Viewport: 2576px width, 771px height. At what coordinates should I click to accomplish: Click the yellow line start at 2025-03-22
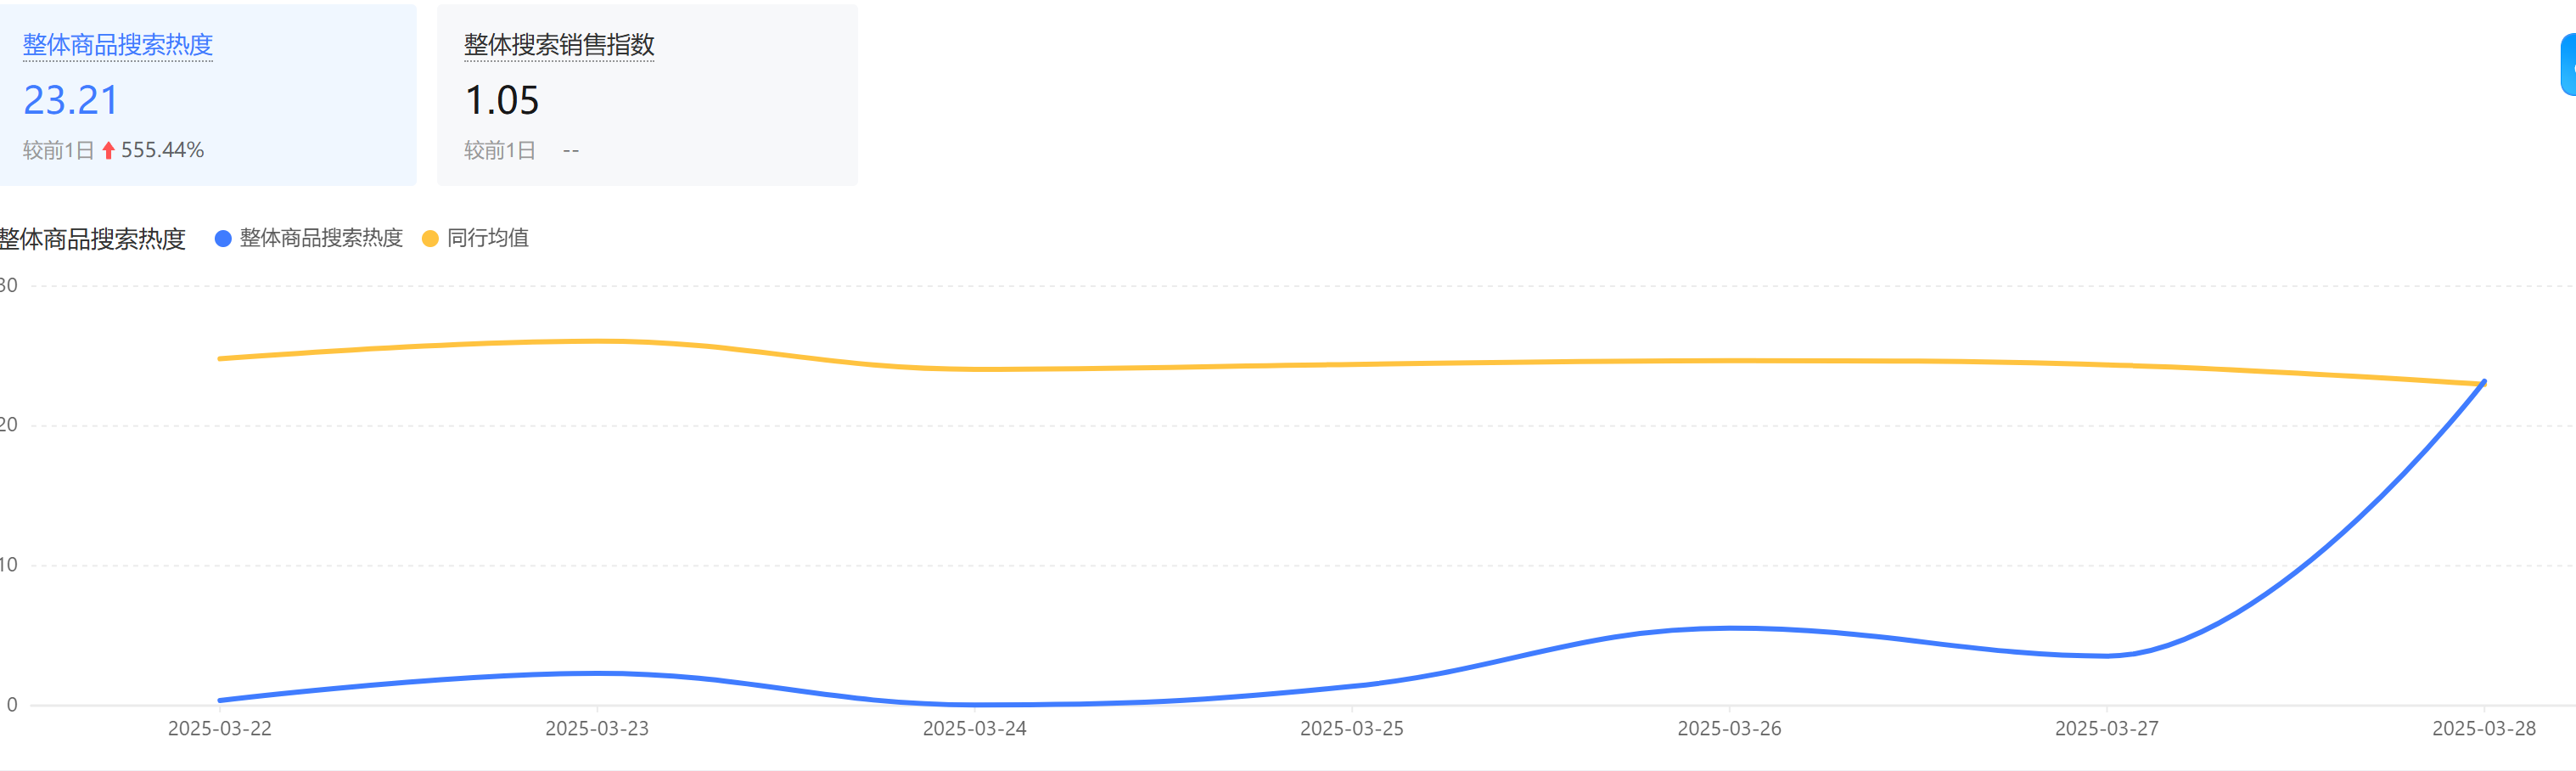tap(220, 358)
